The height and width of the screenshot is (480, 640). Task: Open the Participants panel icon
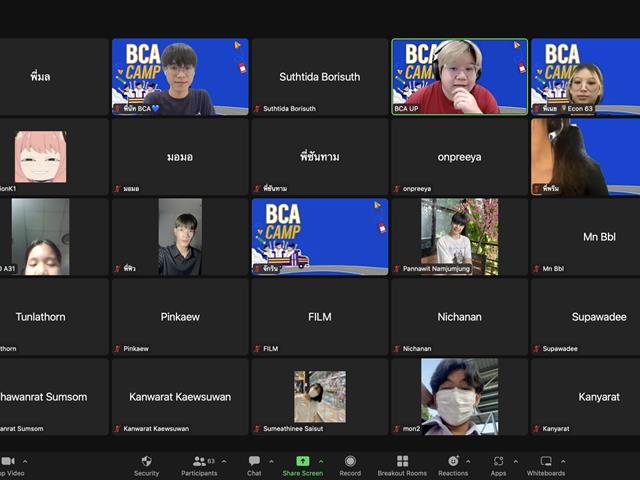pyautogui.click(x=199, y=461)
